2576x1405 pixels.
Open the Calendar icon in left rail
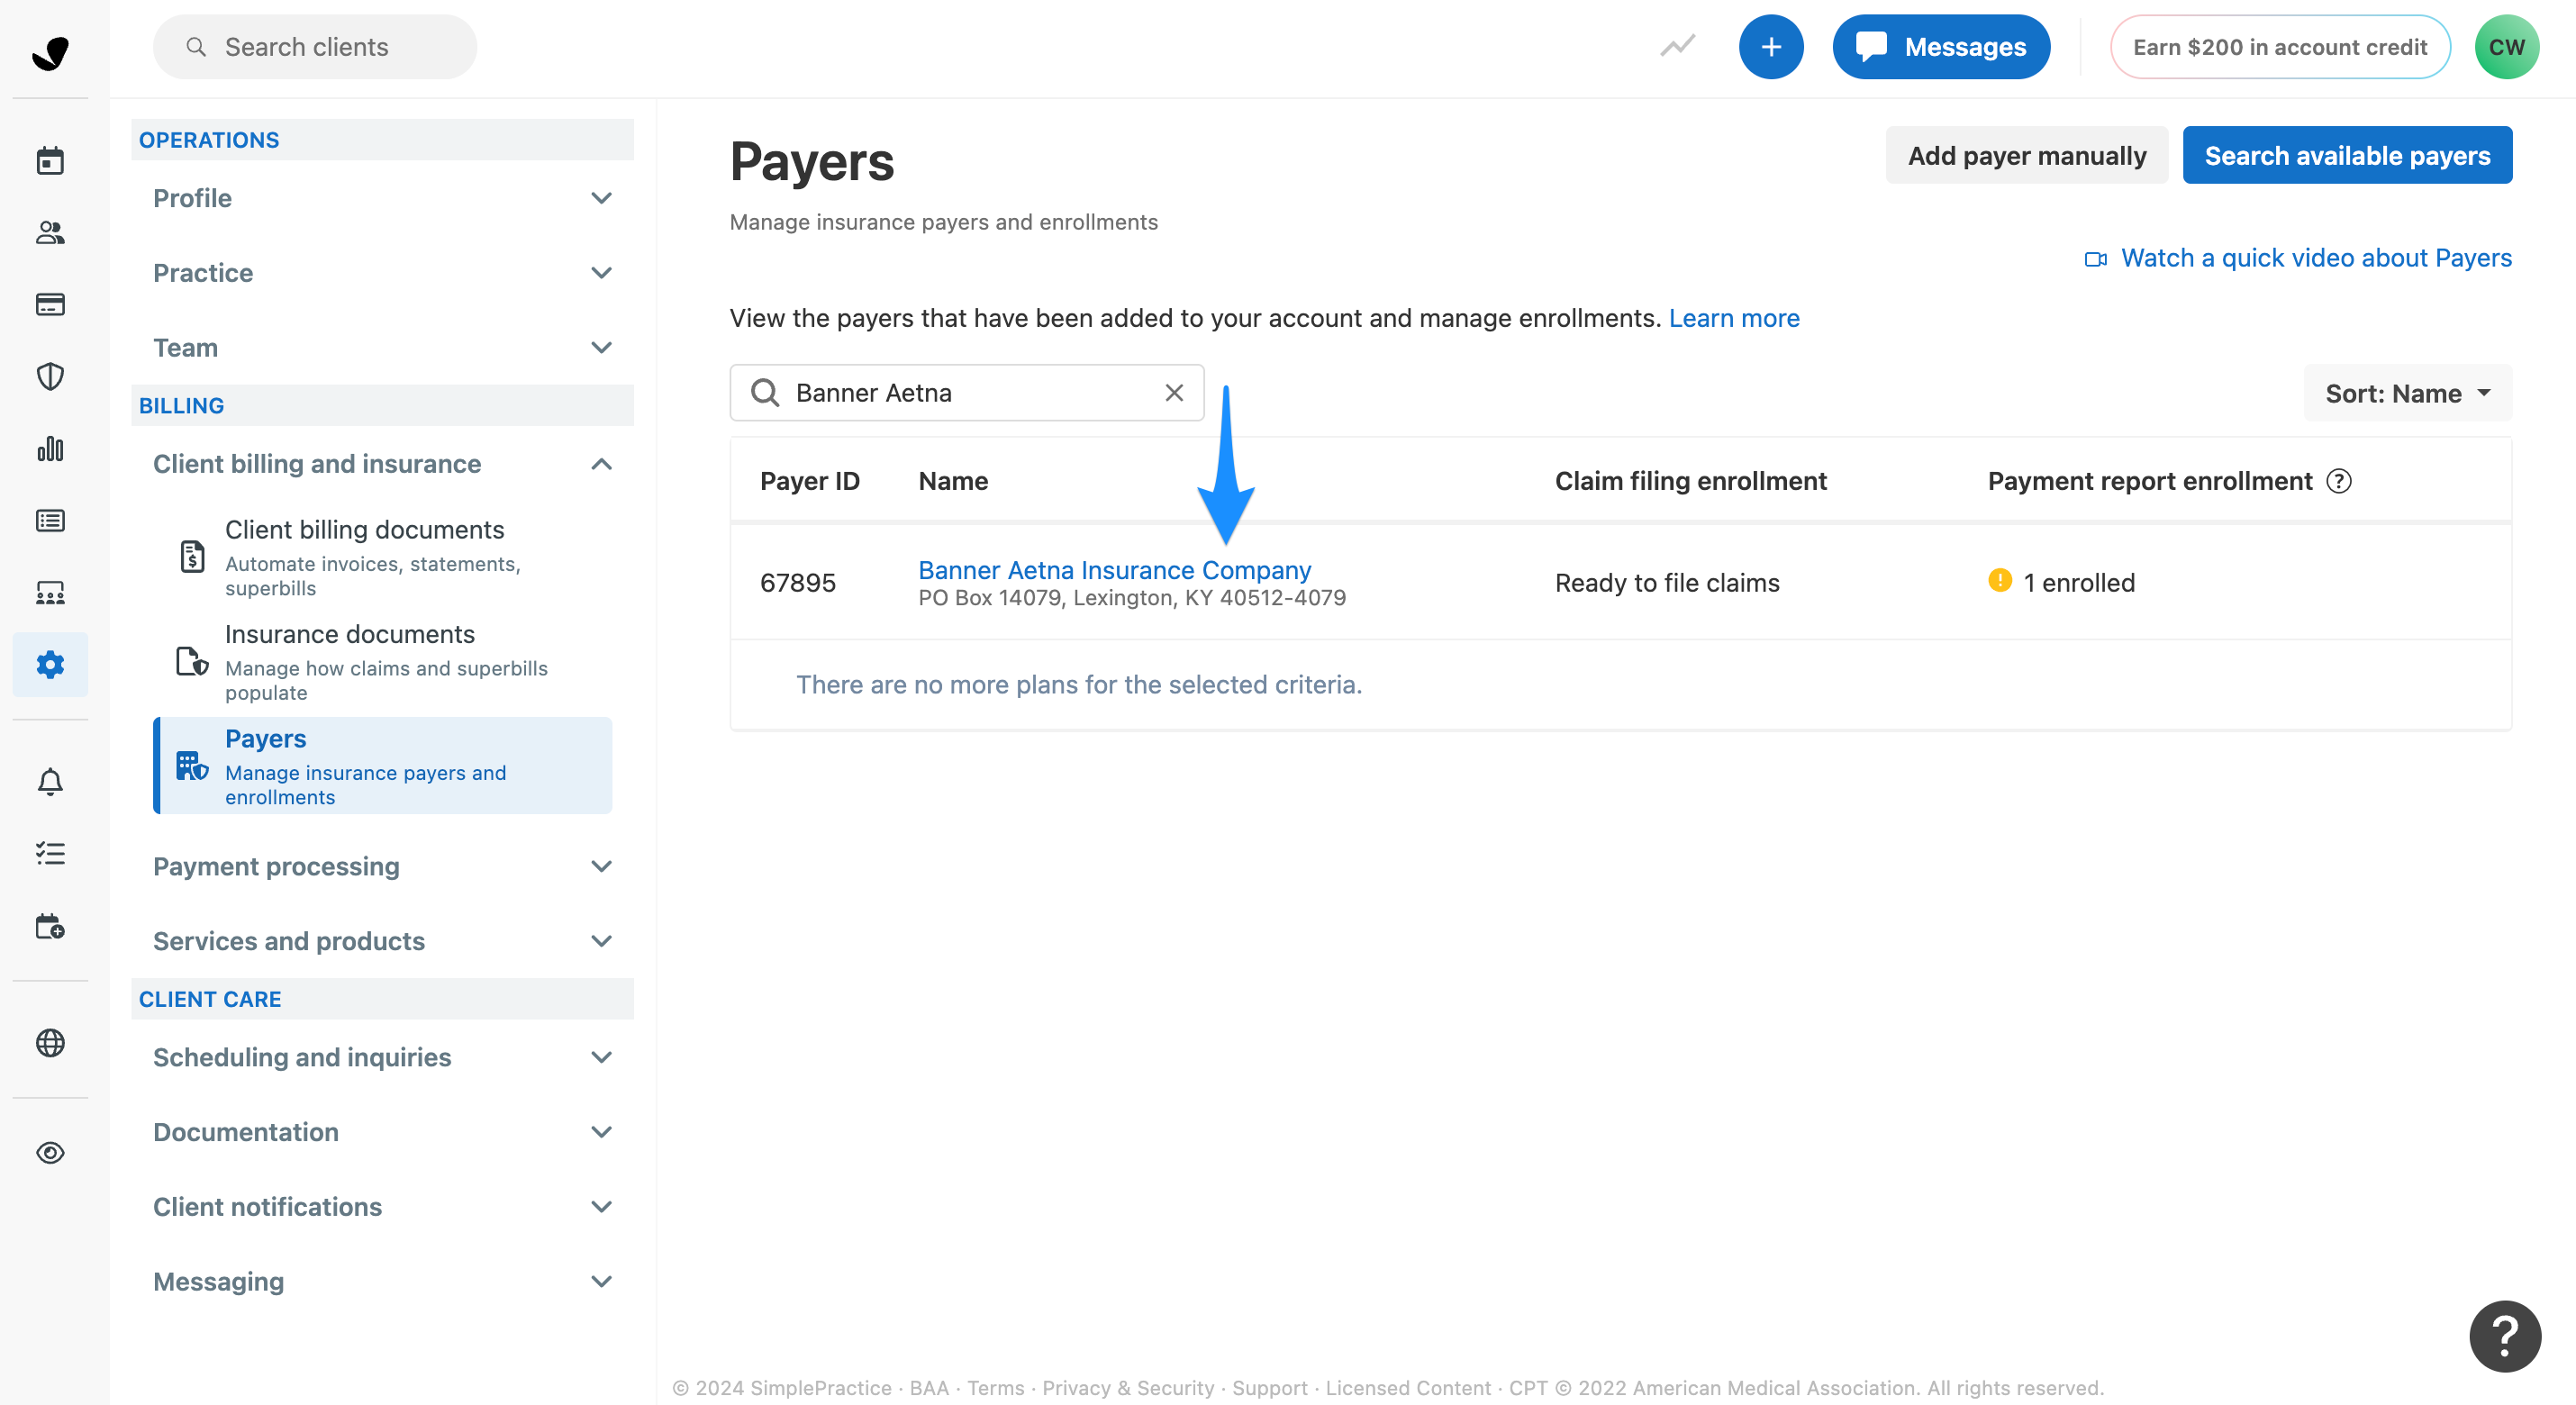(x=50, y=160)
